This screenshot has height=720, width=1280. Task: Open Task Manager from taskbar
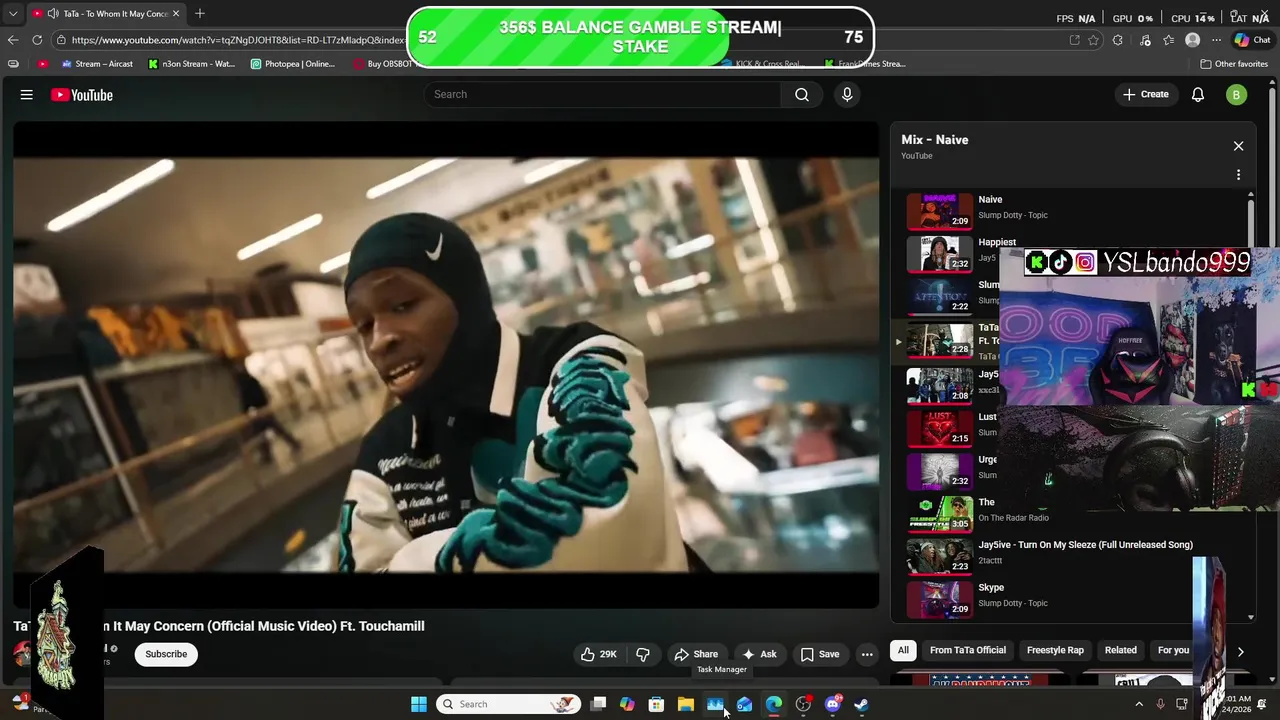[x=715, y=704]
